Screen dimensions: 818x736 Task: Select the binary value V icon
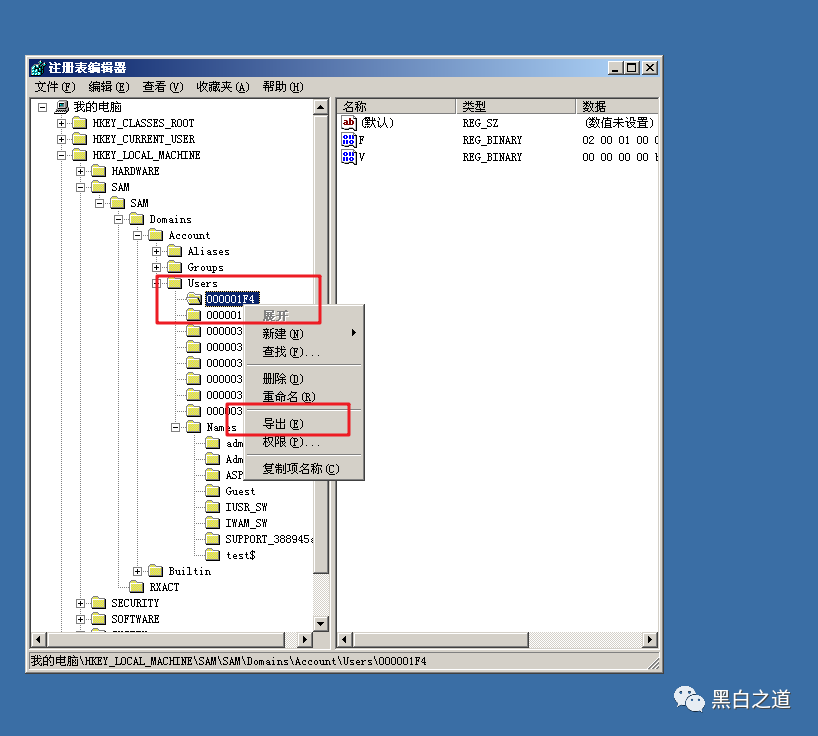[x=349, y=157]
